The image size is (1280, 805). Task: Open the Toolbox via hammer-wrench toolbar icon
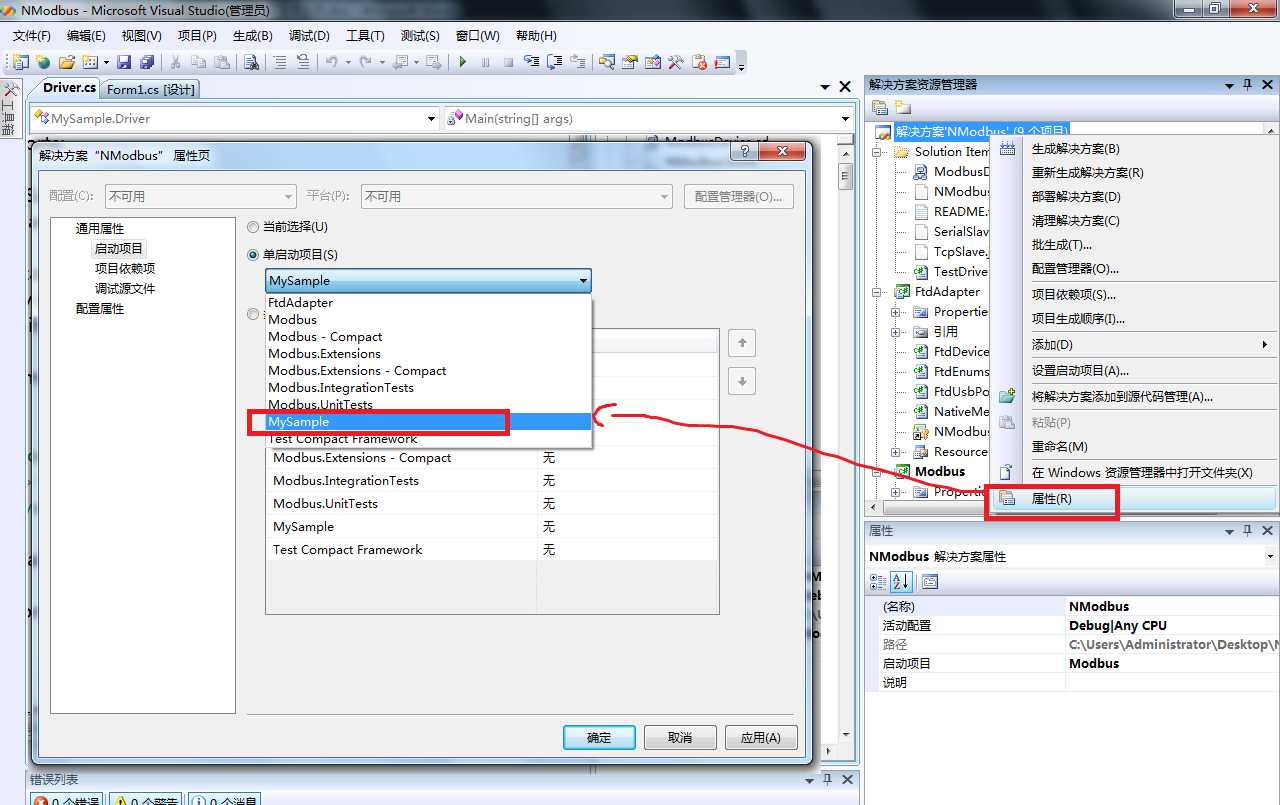coord(675,62)
